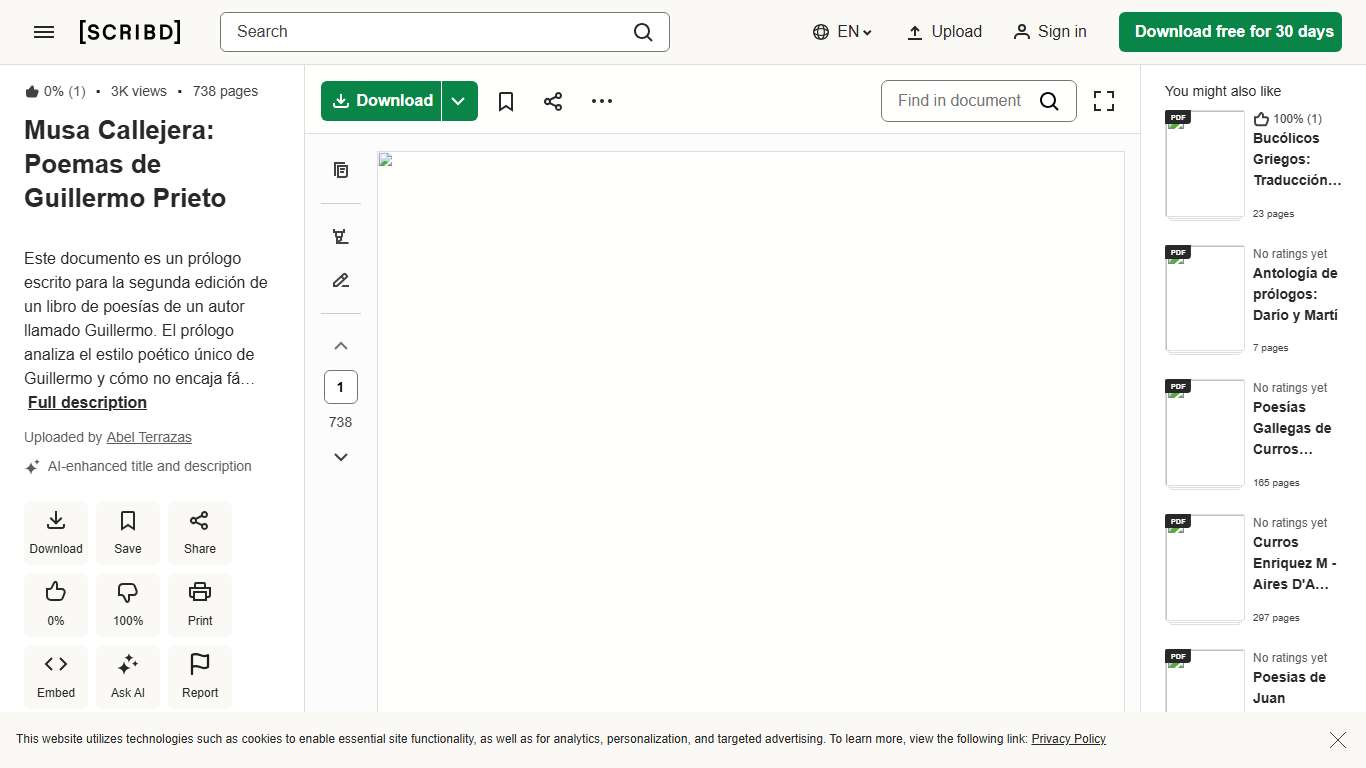This screenshot has height=768, width=1366.
Task: Expand the Download options dropdown arrow
Action: click(459, 101)
